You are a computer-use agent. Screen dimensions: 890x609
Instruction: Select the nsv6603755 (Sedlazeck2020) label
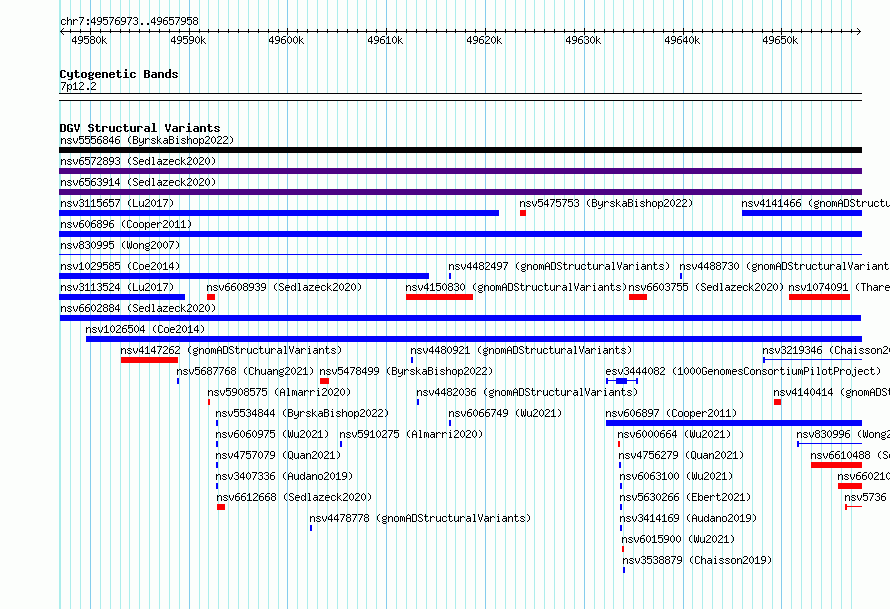[x=706, y=287]
